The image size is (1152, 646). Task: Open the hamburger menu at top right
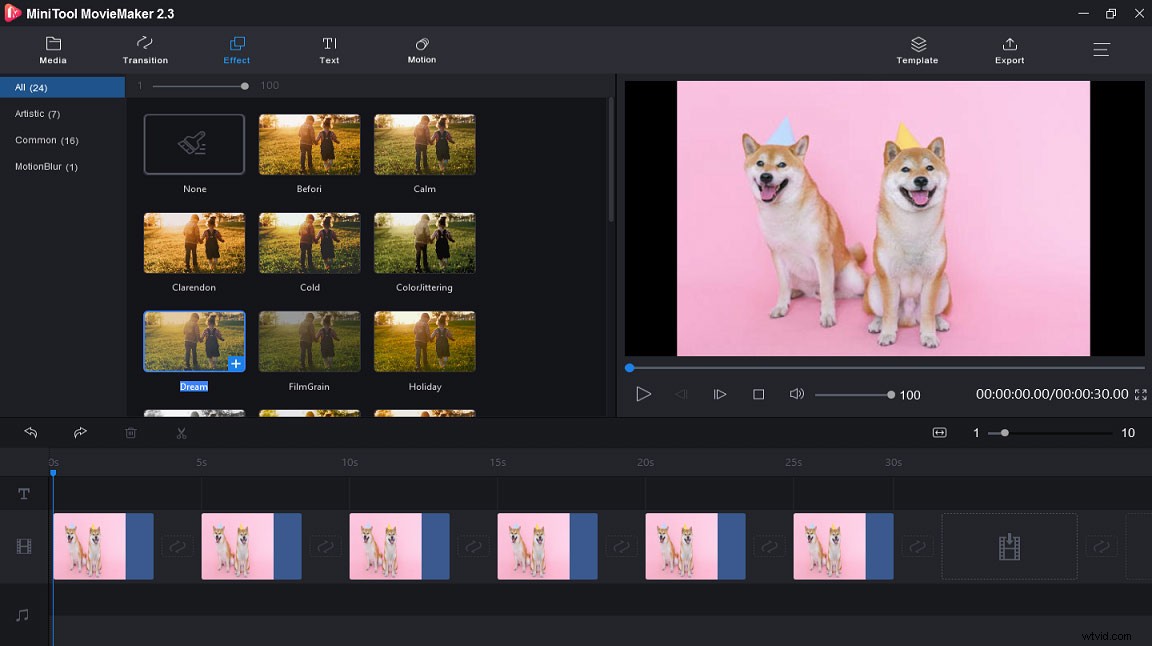(x=1101, y=48)
